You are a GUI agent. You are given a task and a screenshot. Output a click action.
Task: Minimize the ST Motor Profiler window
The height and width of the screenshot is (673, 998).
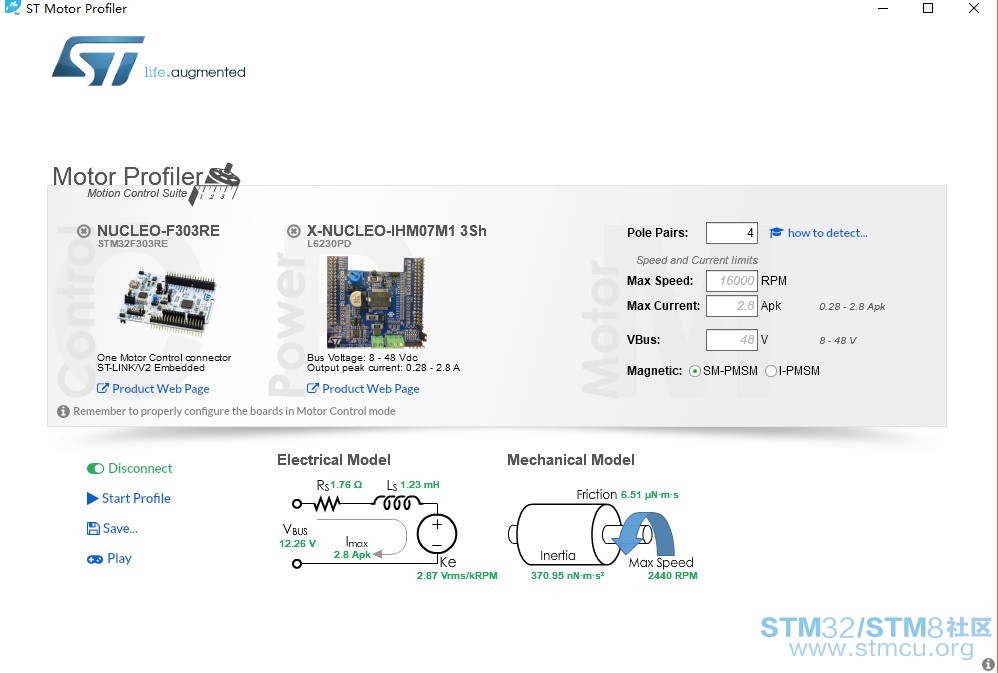[883, 8]
